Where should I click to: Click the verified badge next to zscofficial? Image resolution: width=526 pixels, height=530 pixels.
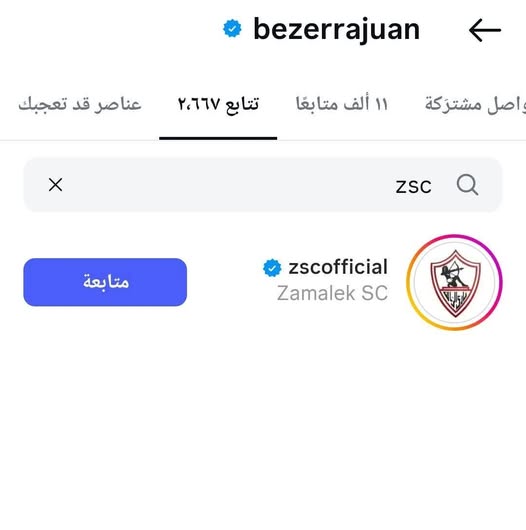(272, 268)
